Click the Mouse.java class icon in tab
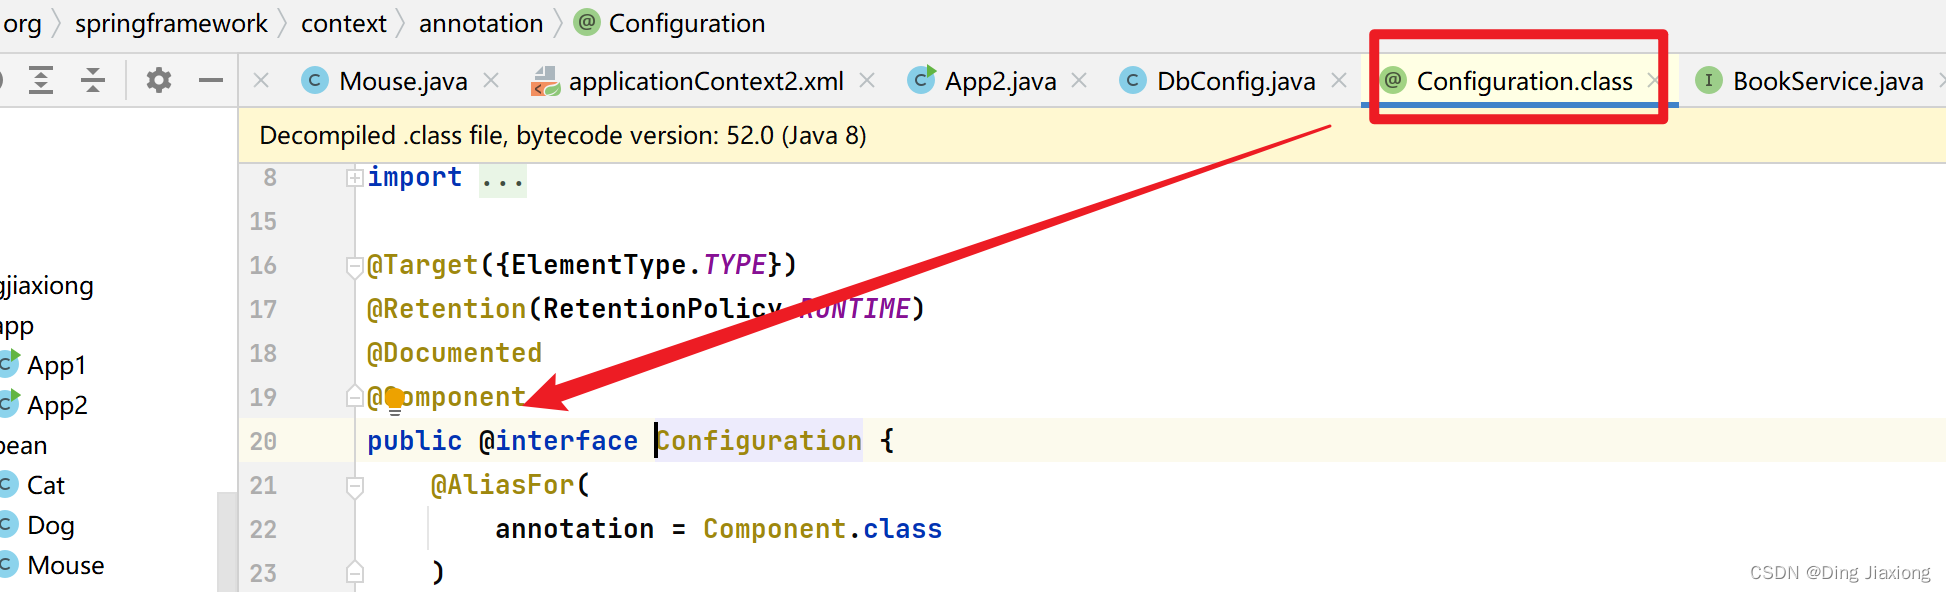 click(x=315, y=80)
